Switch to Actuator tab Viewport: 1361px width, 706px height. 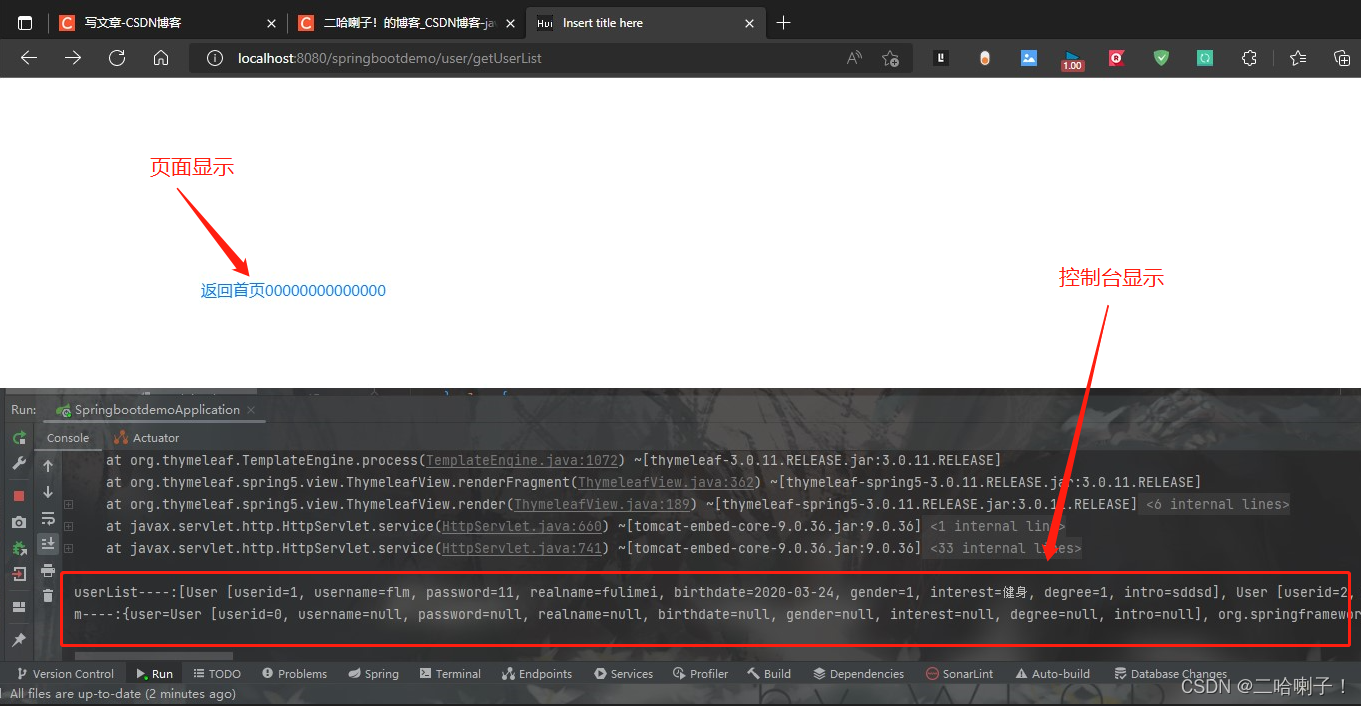coord(146,438)
